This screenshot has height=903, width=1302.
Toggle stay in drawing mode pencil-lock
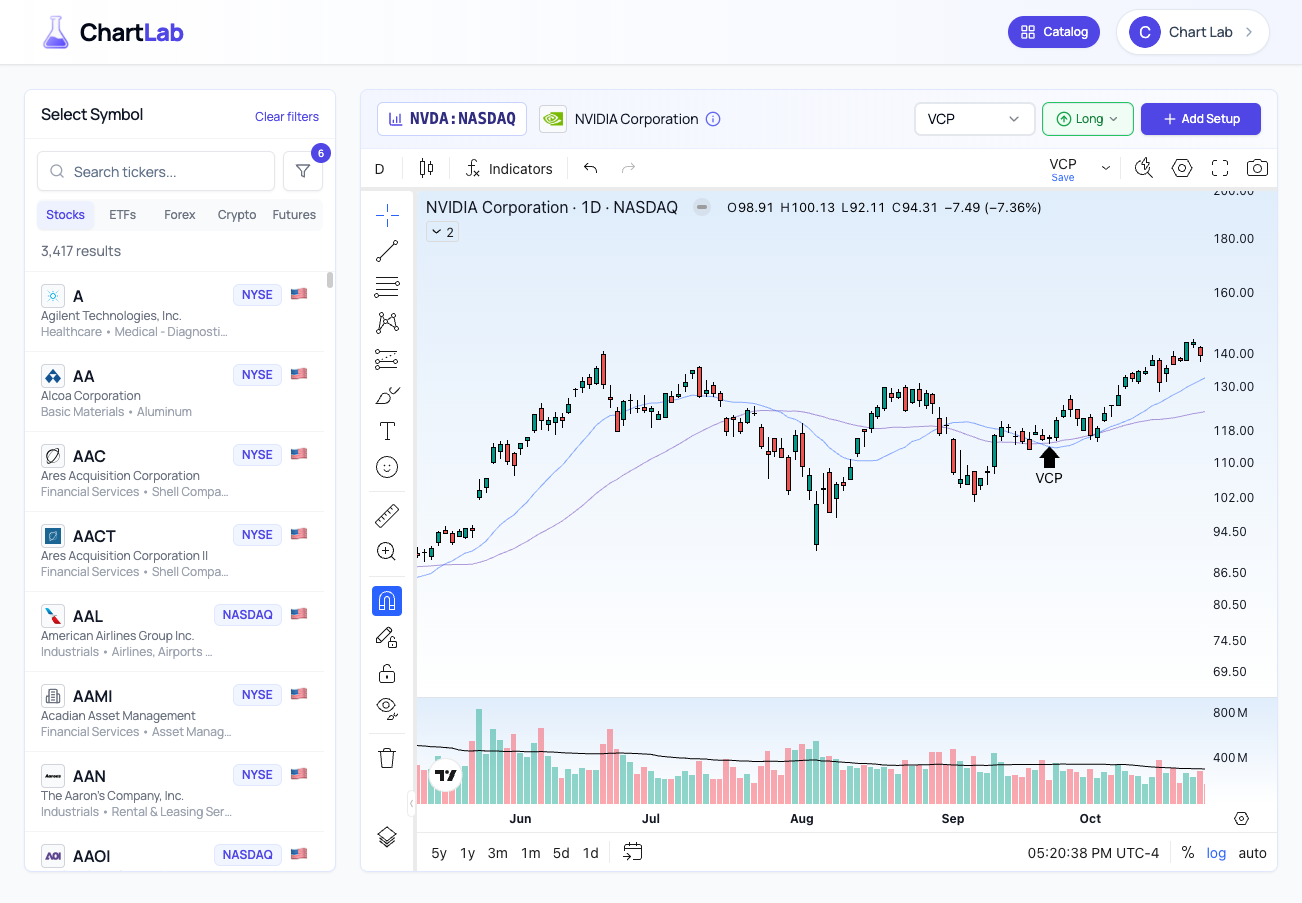pos(387,637)
